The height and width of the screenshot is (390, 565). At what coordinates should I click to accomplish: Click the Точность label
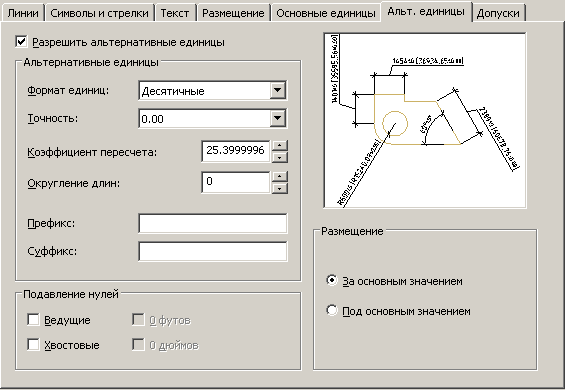pos(53,118)
